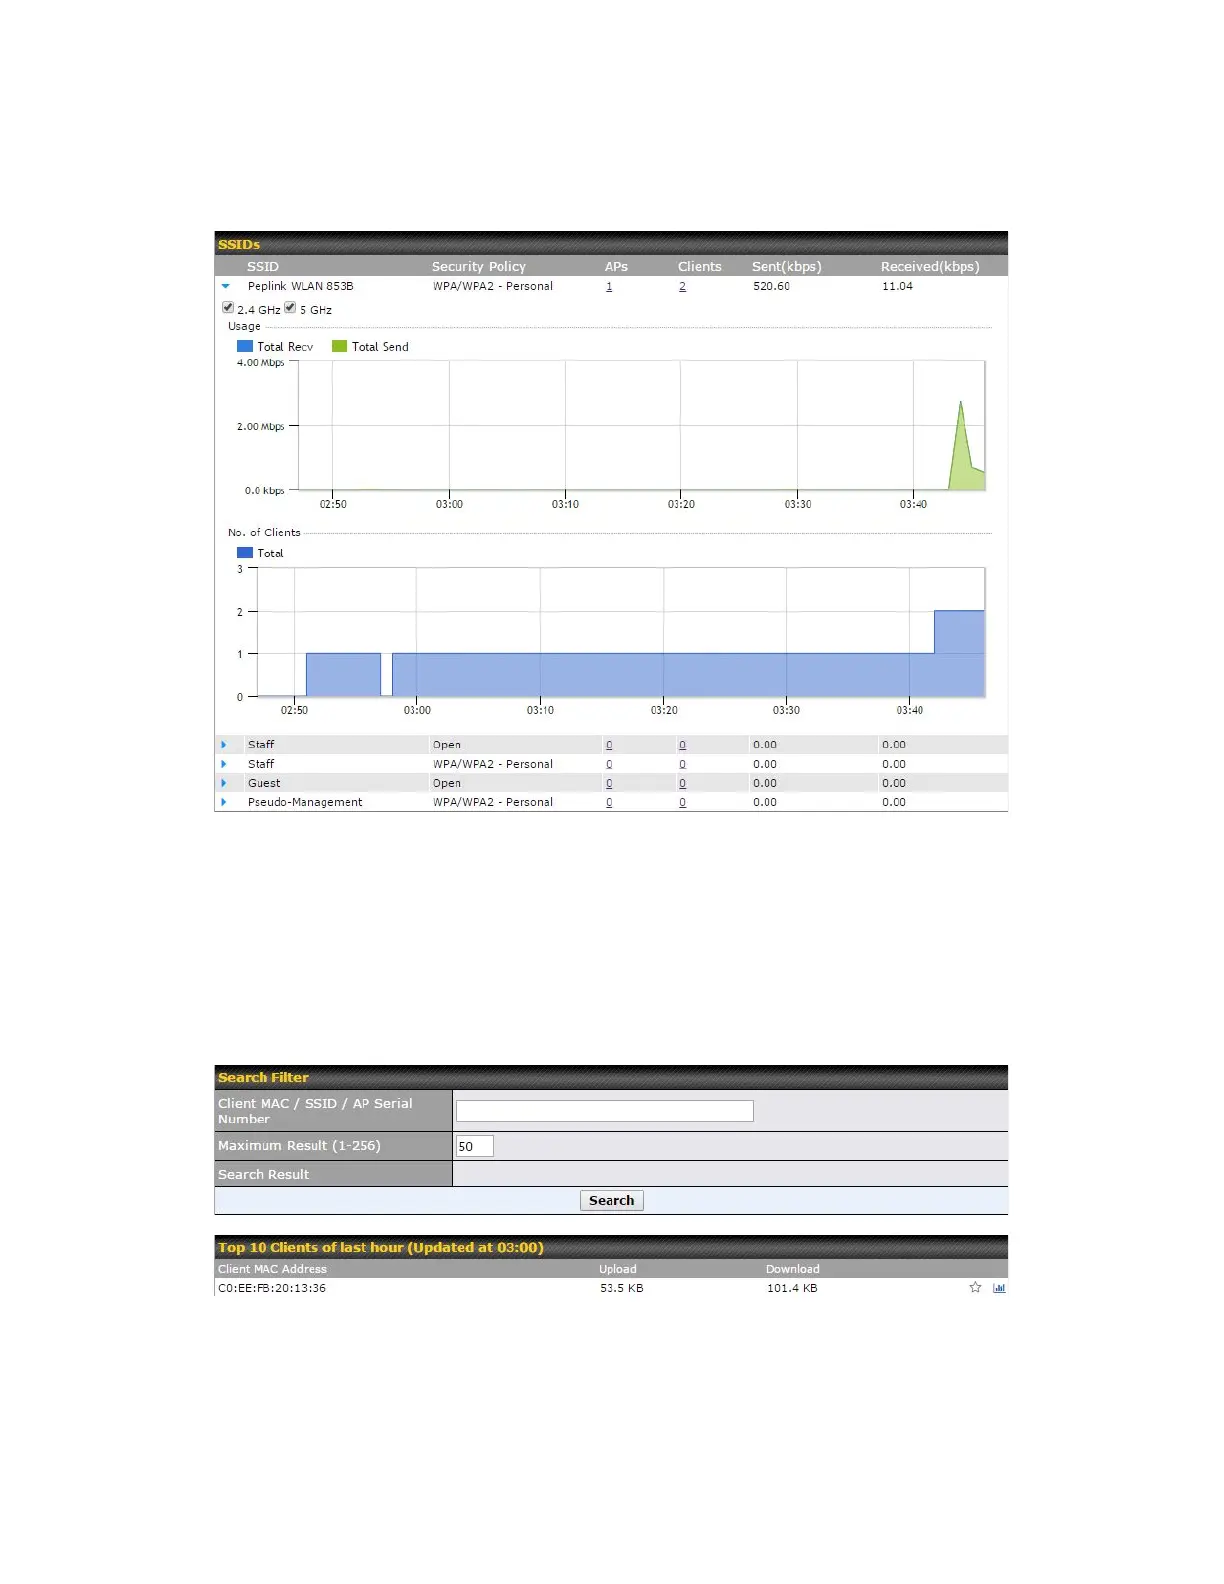Expand the Pseudo-Management SSID row
Image resolution: width=1224 pixels, height=1584 pixels.
pos(223,802)
